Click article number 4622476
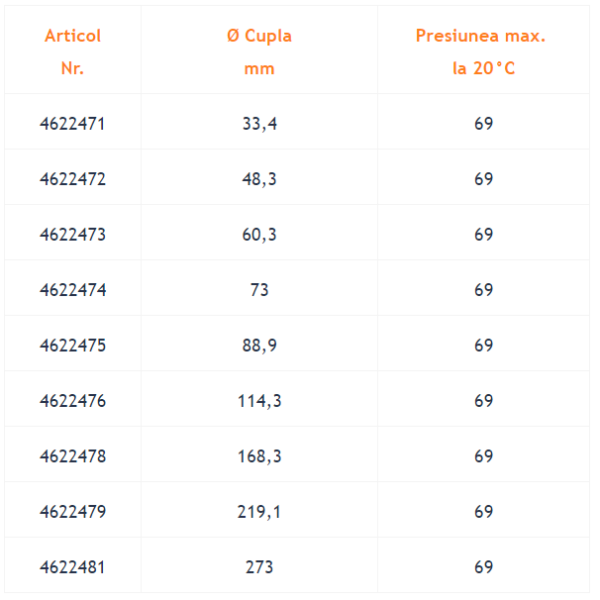This screenshot has height=600, width=600. pyautogui.click(x=72, y=401)
